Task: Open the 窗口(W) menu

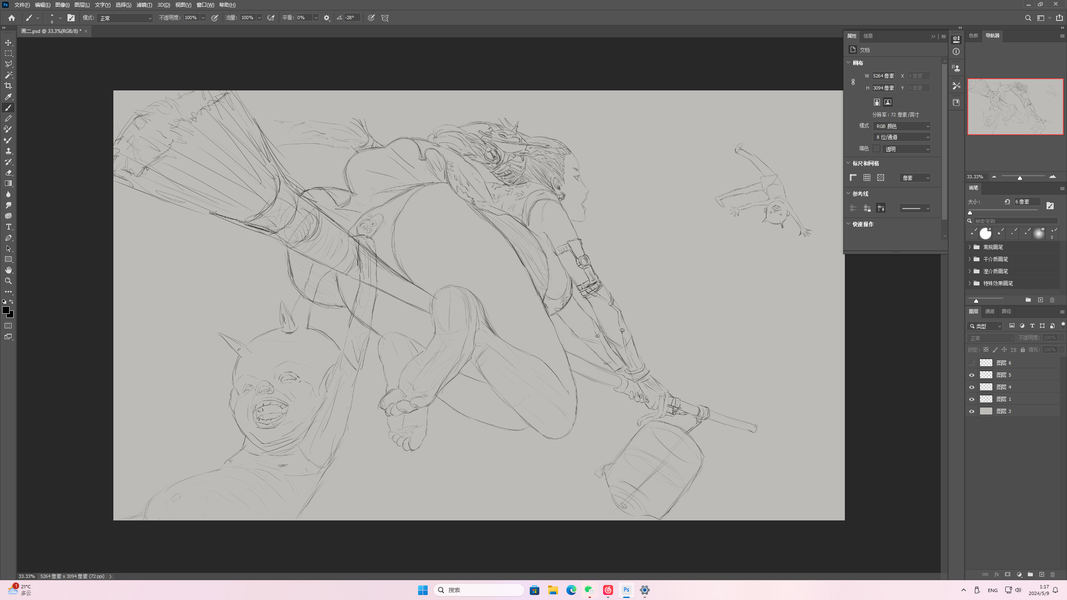Action: tap(206, 5)
